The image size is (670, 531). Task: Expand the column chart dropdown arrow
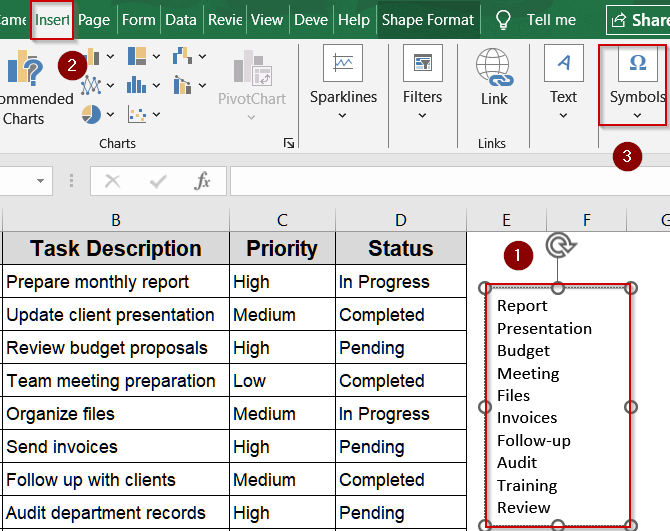(x=110, y=56)
